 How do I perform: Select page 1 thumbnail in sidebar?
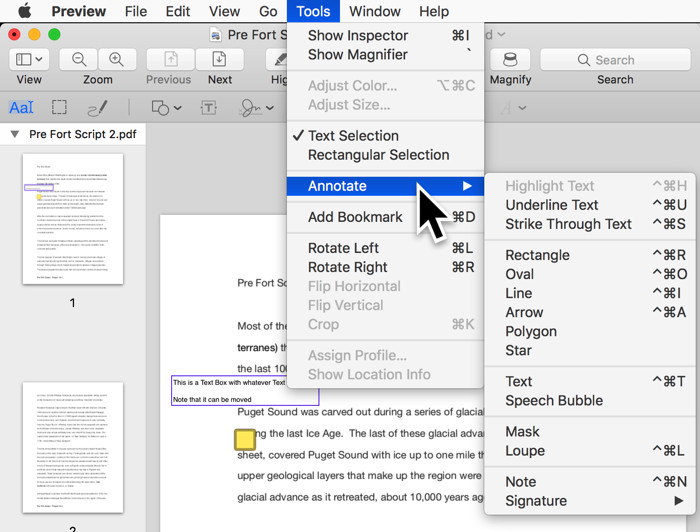click(x=73, y=219)
